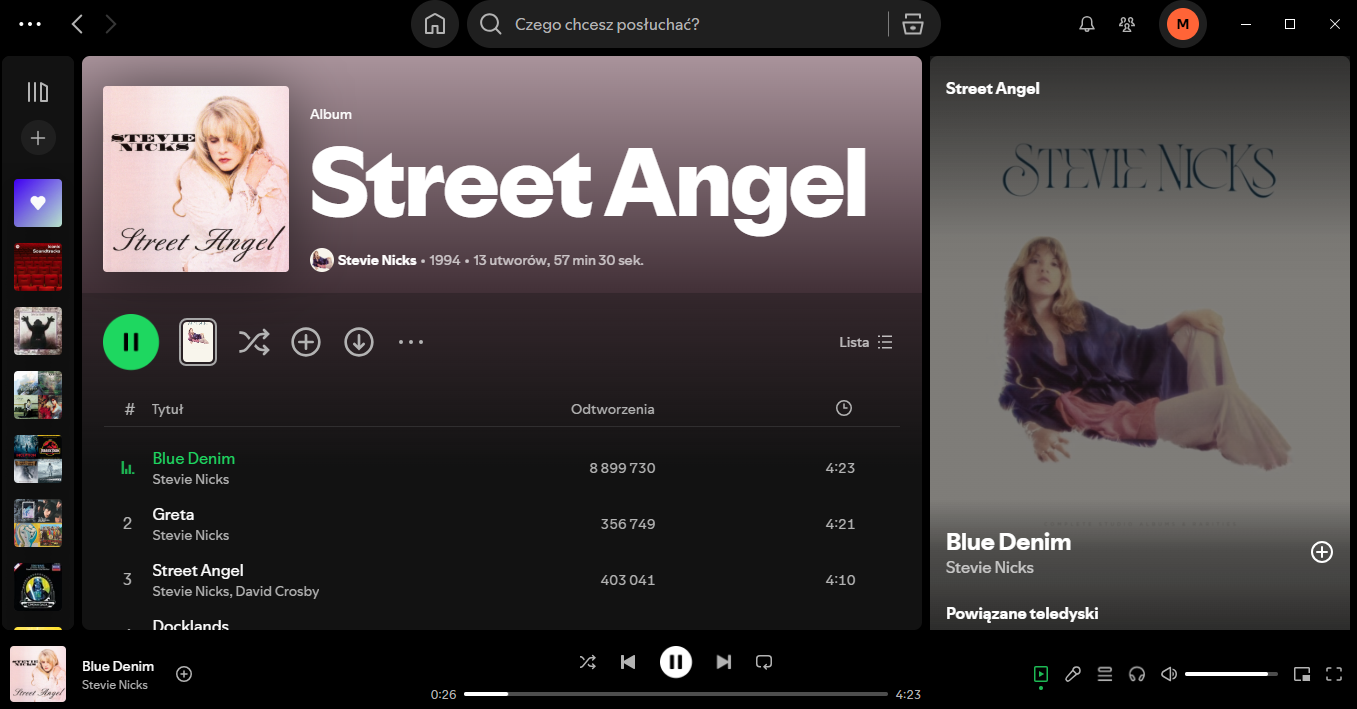The image size is (1357, 709).
Task: Connect to a device icon
Action: tap(1137, 674)
